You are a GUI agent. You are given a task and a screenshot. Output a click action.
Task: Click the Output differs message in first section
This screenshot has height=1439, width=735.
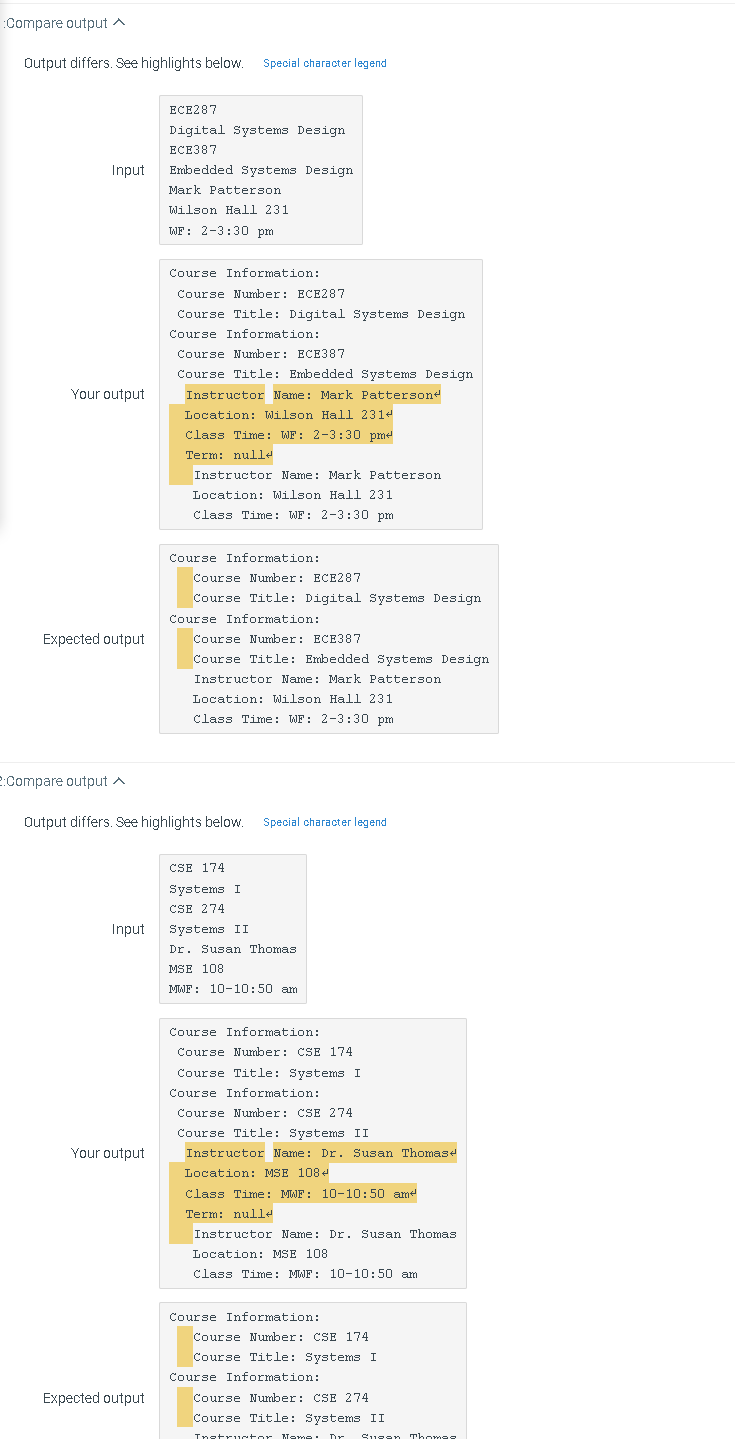pos(132,62)
